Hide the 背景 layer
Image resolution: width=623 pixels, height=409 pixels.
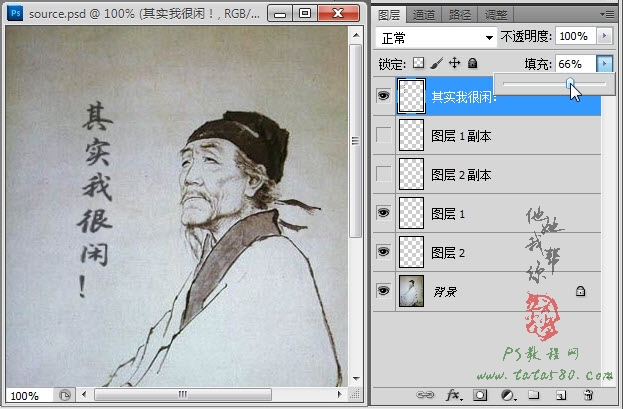[x=383, y=291]
